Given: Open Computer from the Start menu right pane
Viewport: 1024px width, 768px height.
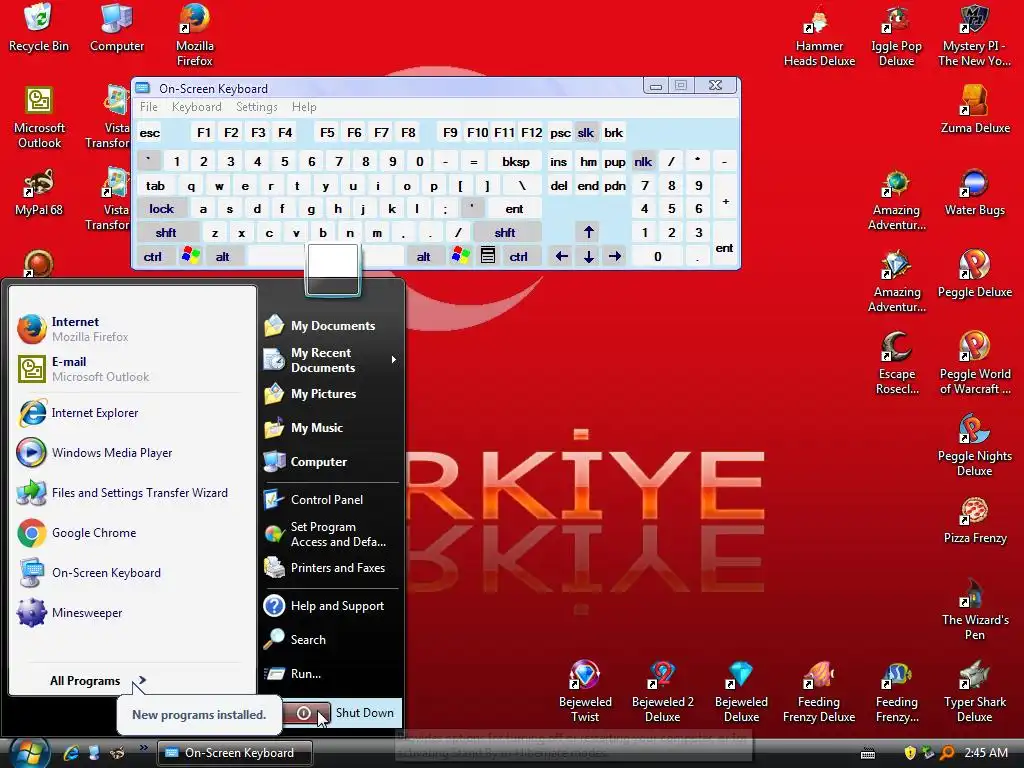Looking at the screenshot, I should 331,462.
